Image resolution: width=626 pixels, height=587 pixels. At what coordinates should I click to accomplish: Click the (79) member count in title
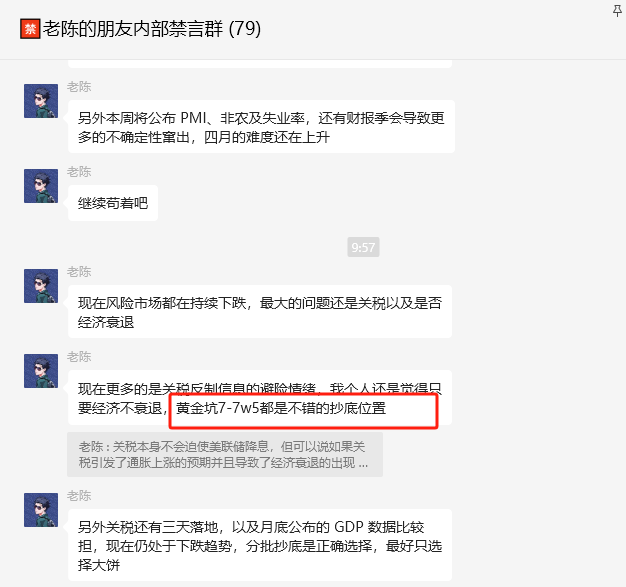click(x=245, y=29)
